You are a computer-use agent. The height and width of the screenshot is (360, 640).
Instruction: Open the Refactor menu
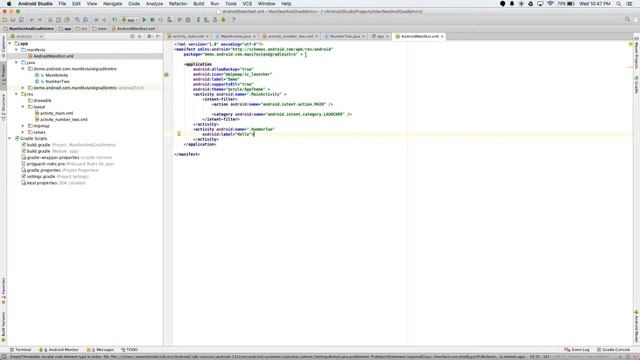click(178, 4)
